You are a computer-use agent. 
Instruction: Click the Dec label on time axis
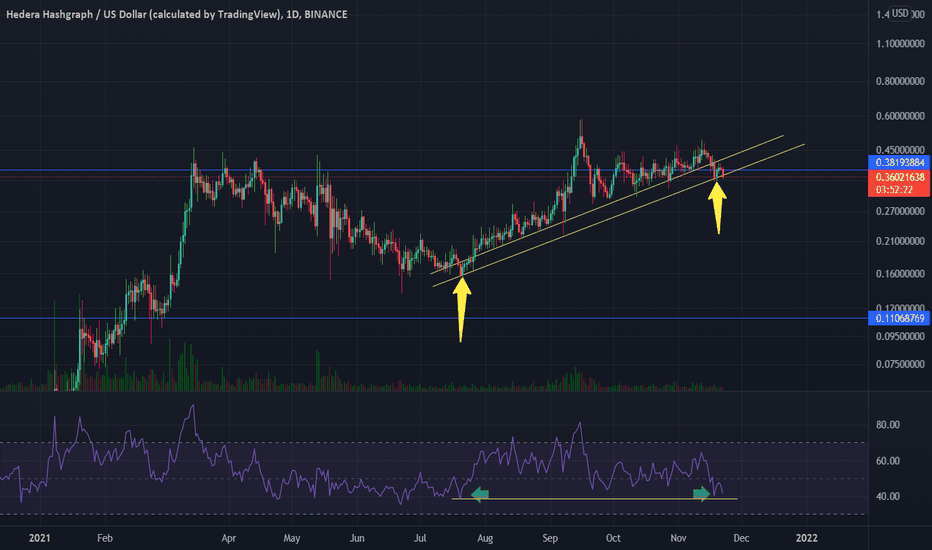pos(741,538)
